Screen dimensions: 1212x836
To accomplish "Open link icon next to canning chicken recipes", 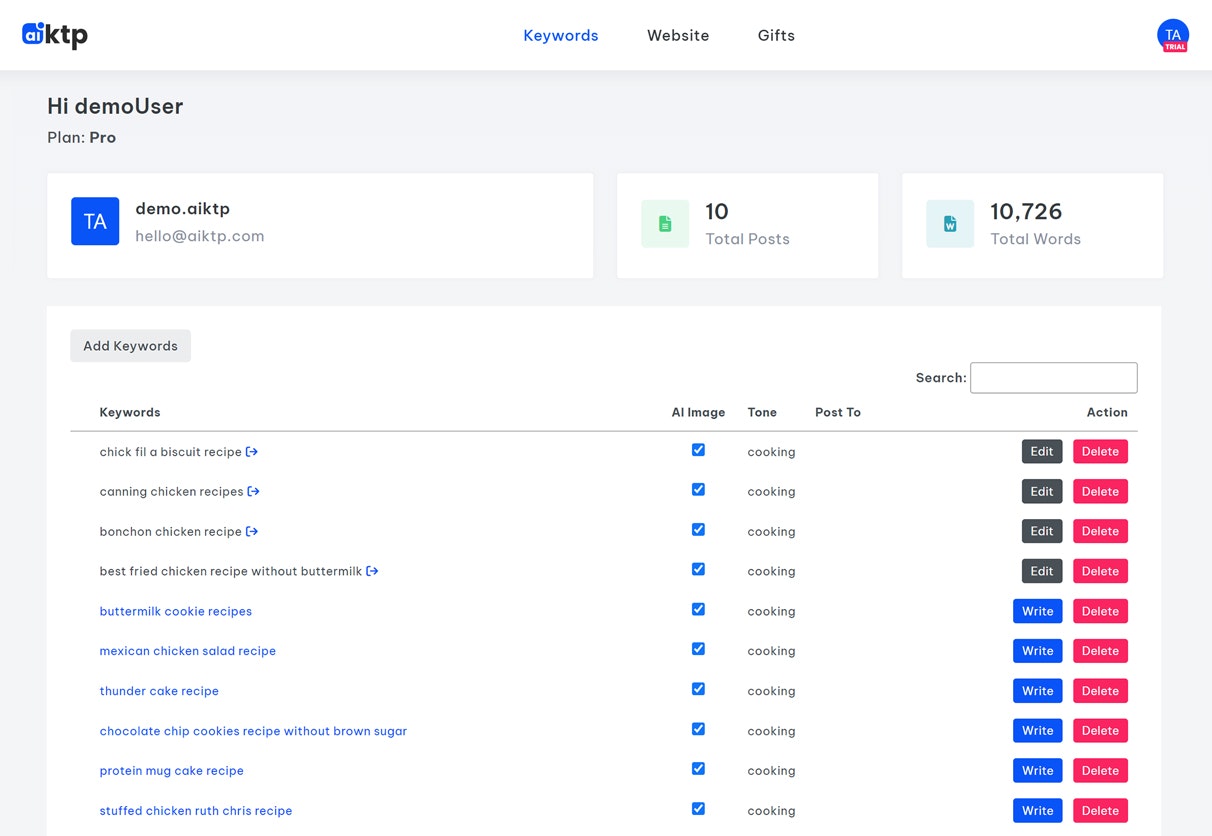I will point(254,492).
